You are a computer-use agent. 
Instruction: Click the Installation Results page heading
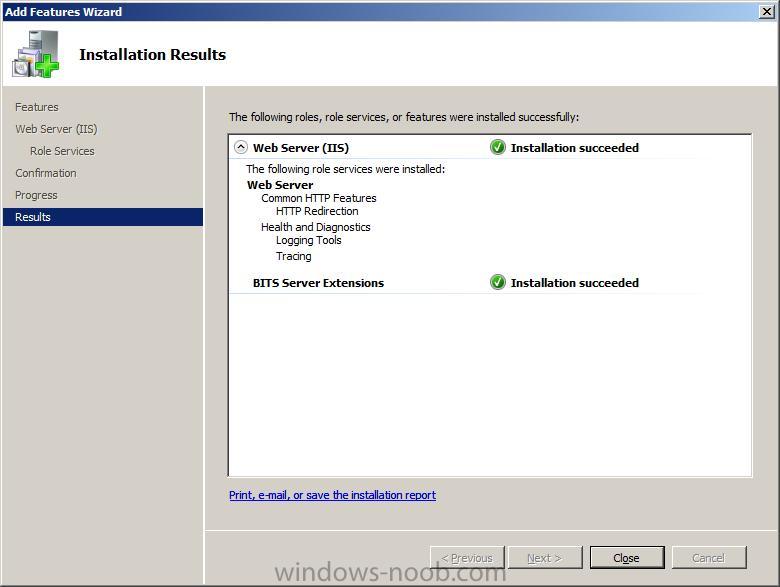click(x=153, y=54)
